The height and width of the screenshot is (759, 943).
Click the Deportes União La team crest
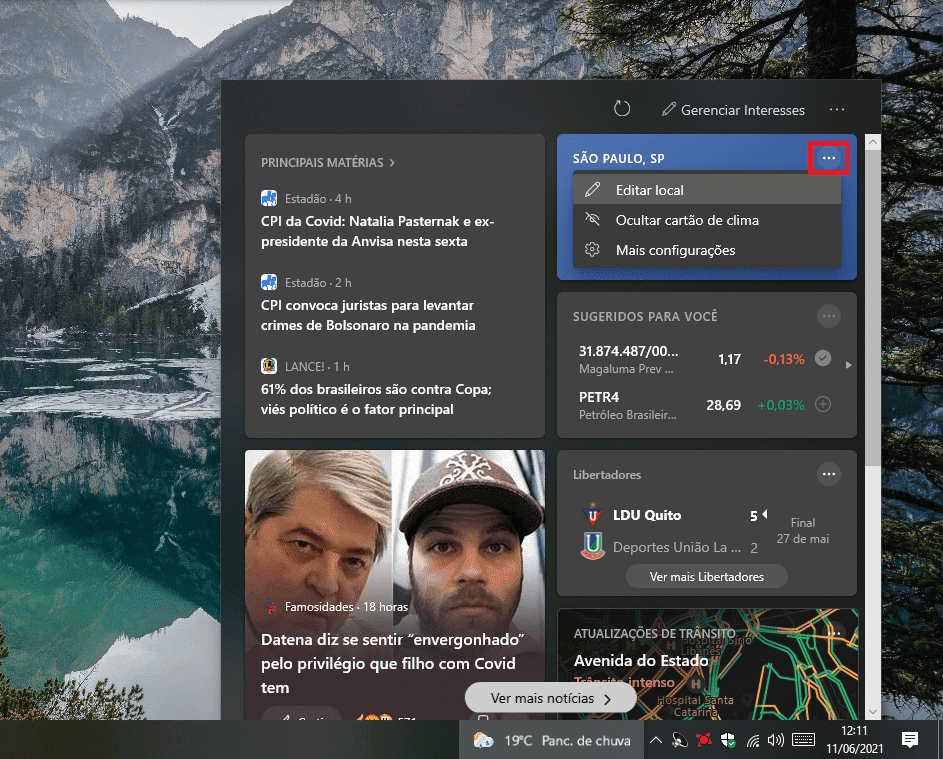(592, 546)
